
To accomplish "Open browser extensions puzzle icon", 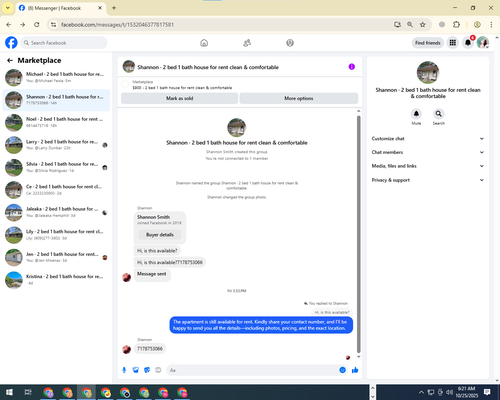I will pyautogui.click(x=456, y=24).
